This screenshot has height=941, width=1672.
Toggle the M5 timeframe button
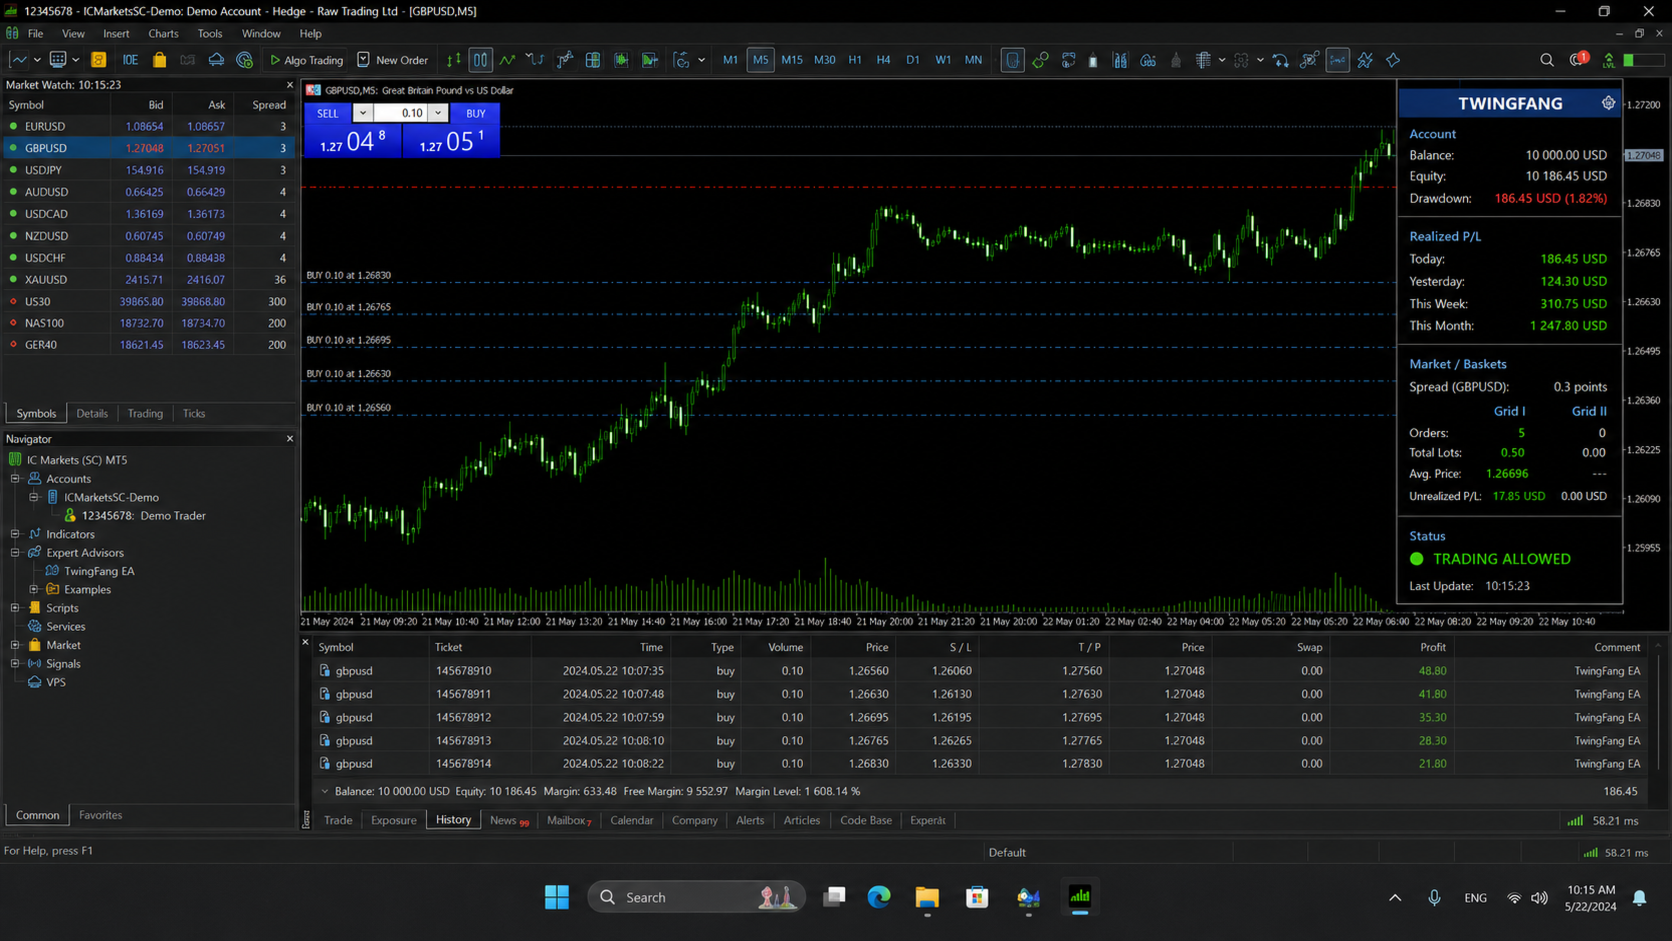761,60
